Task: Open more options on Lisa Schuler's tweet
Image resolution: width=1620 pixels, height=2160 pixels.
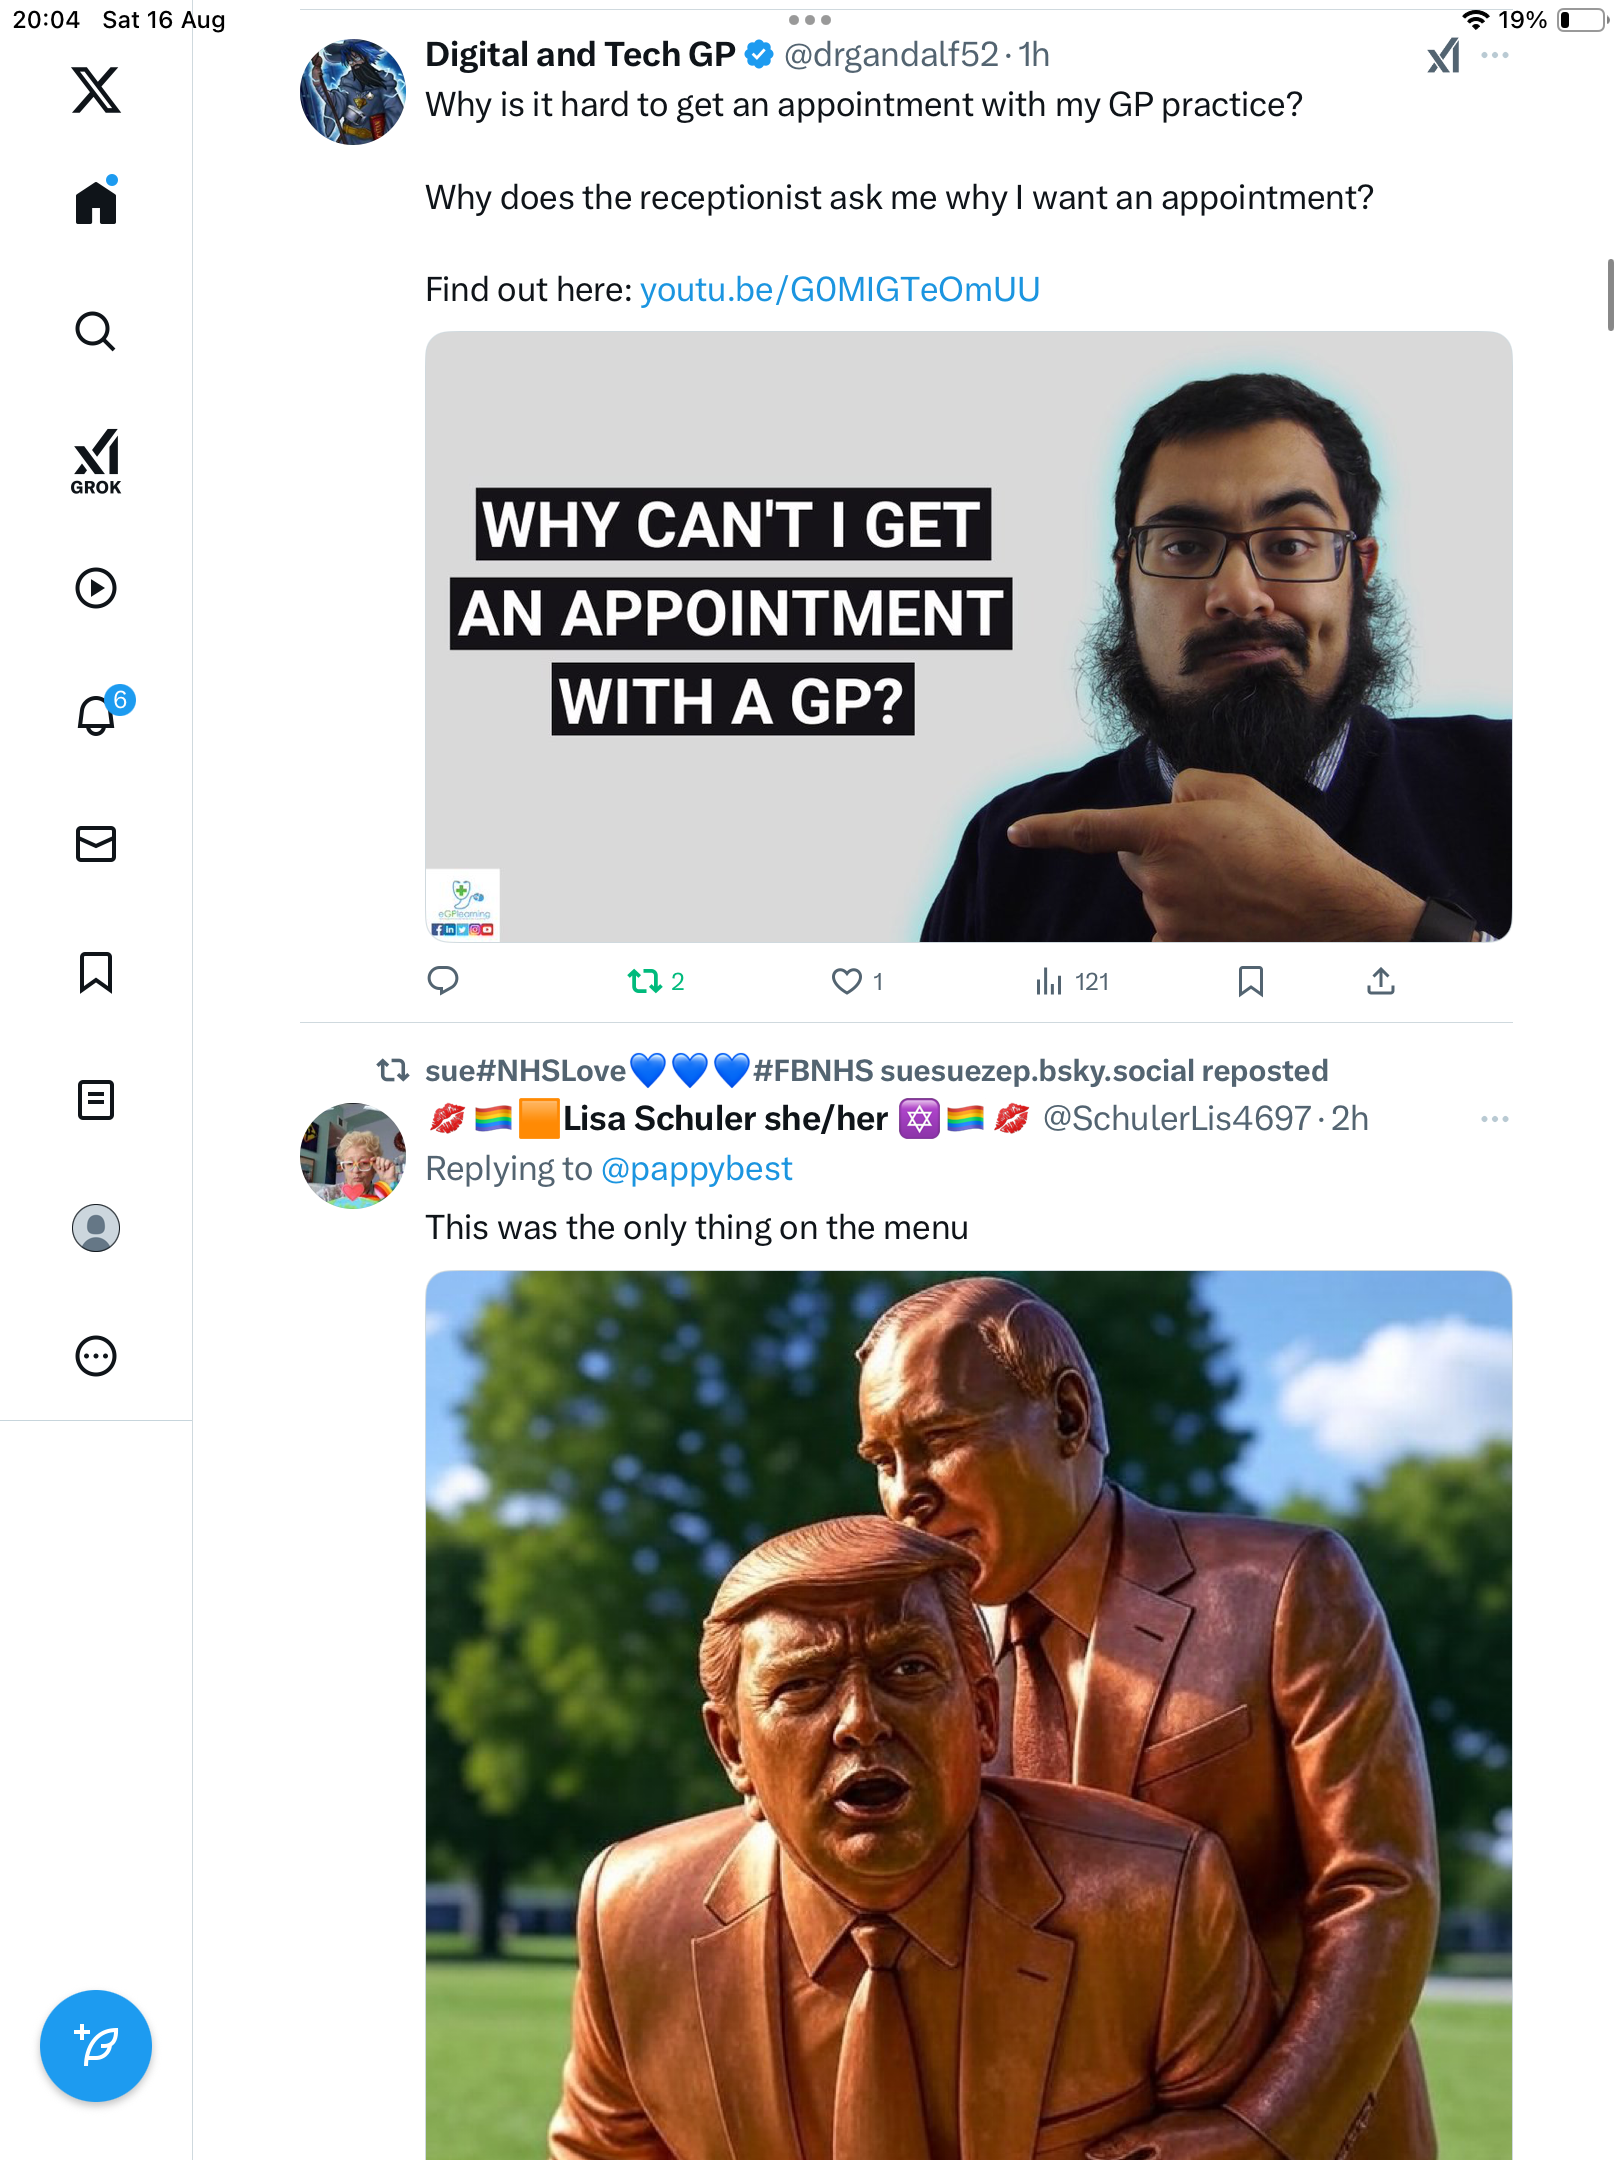Action: pos(1494,1119)
